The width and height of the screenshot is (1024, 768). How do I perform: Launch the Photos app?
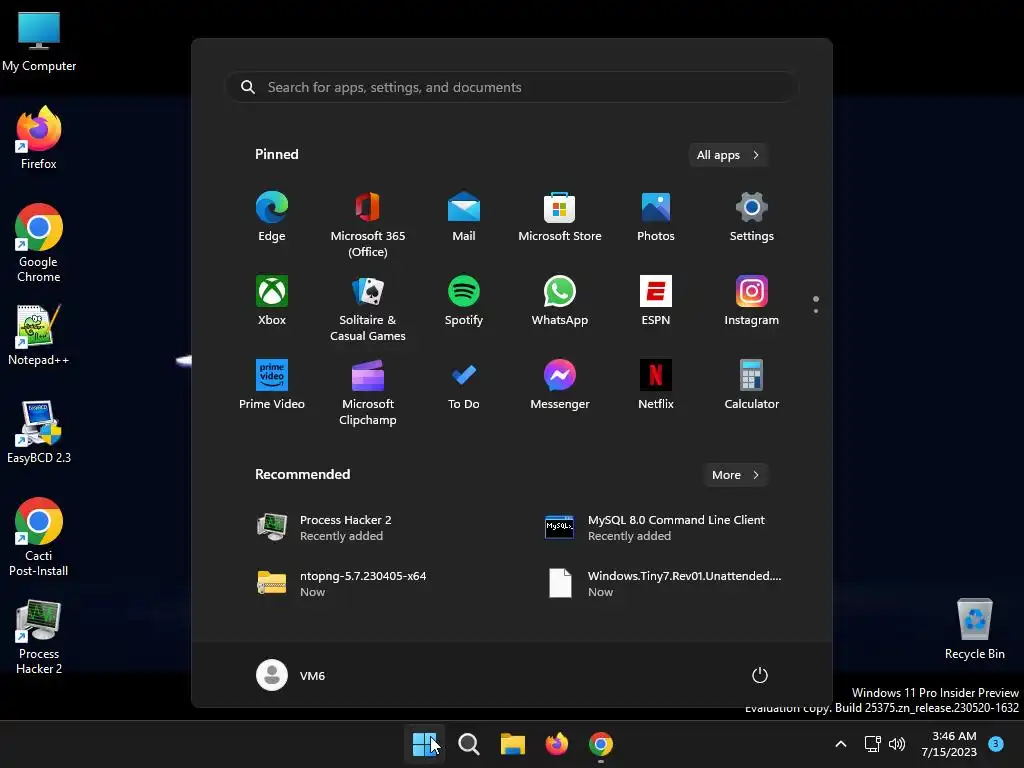click(x=656, y=217)
